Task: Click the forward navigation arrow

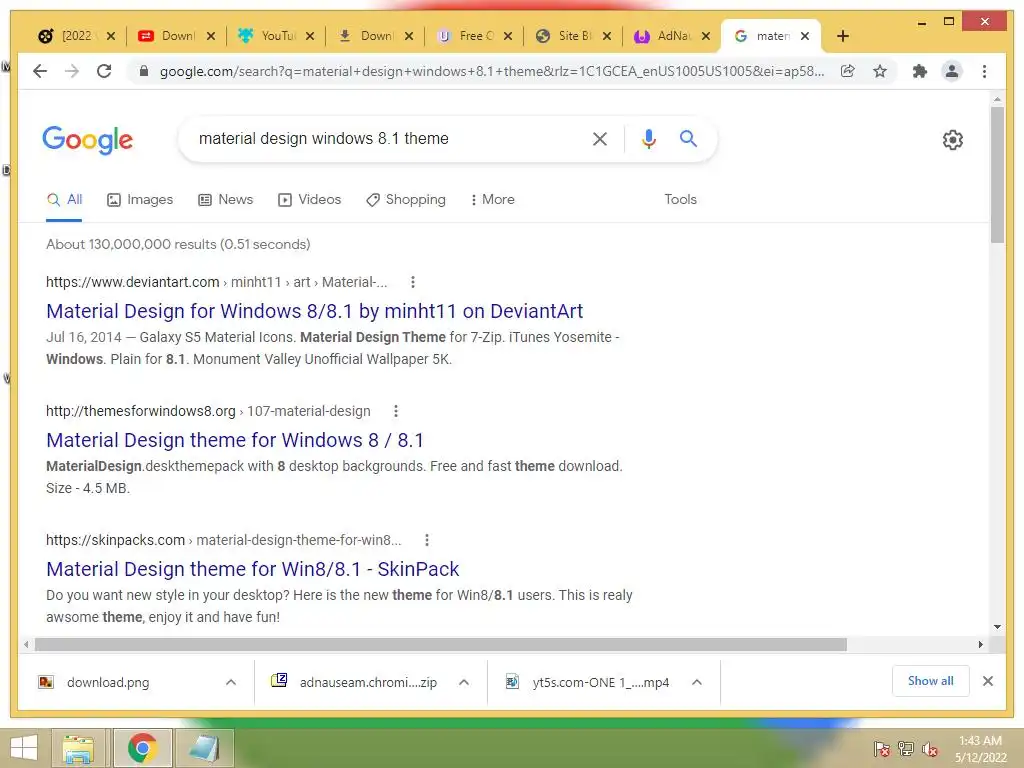Action: coord(72,71)
